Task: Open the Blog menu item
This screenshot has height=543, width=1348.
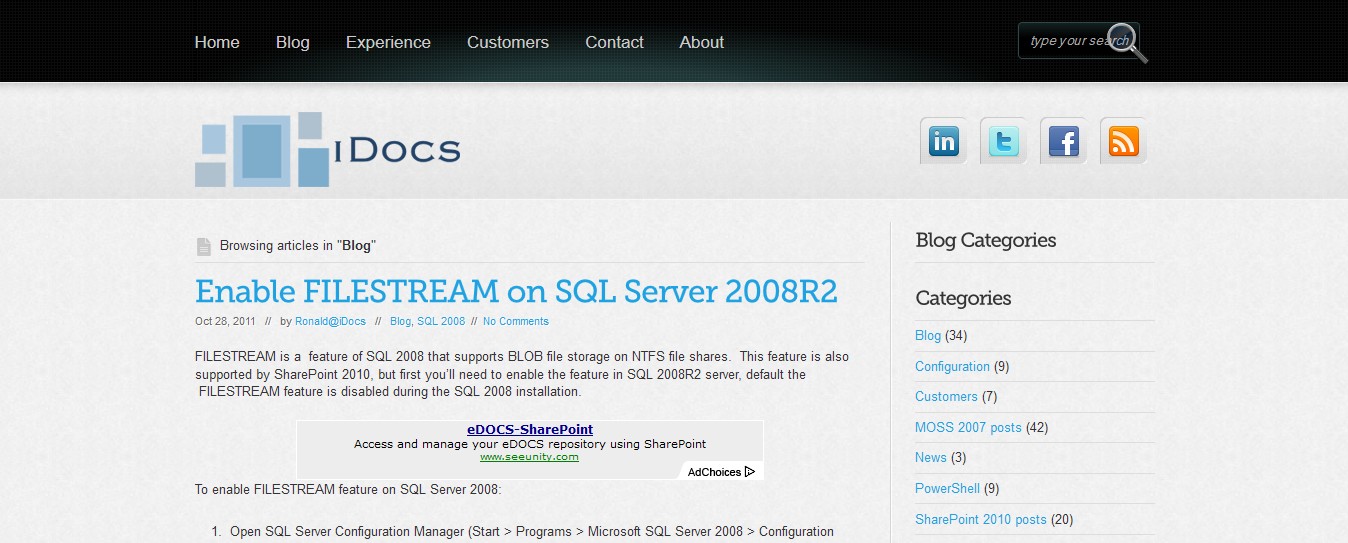Action: pos(293,42)
